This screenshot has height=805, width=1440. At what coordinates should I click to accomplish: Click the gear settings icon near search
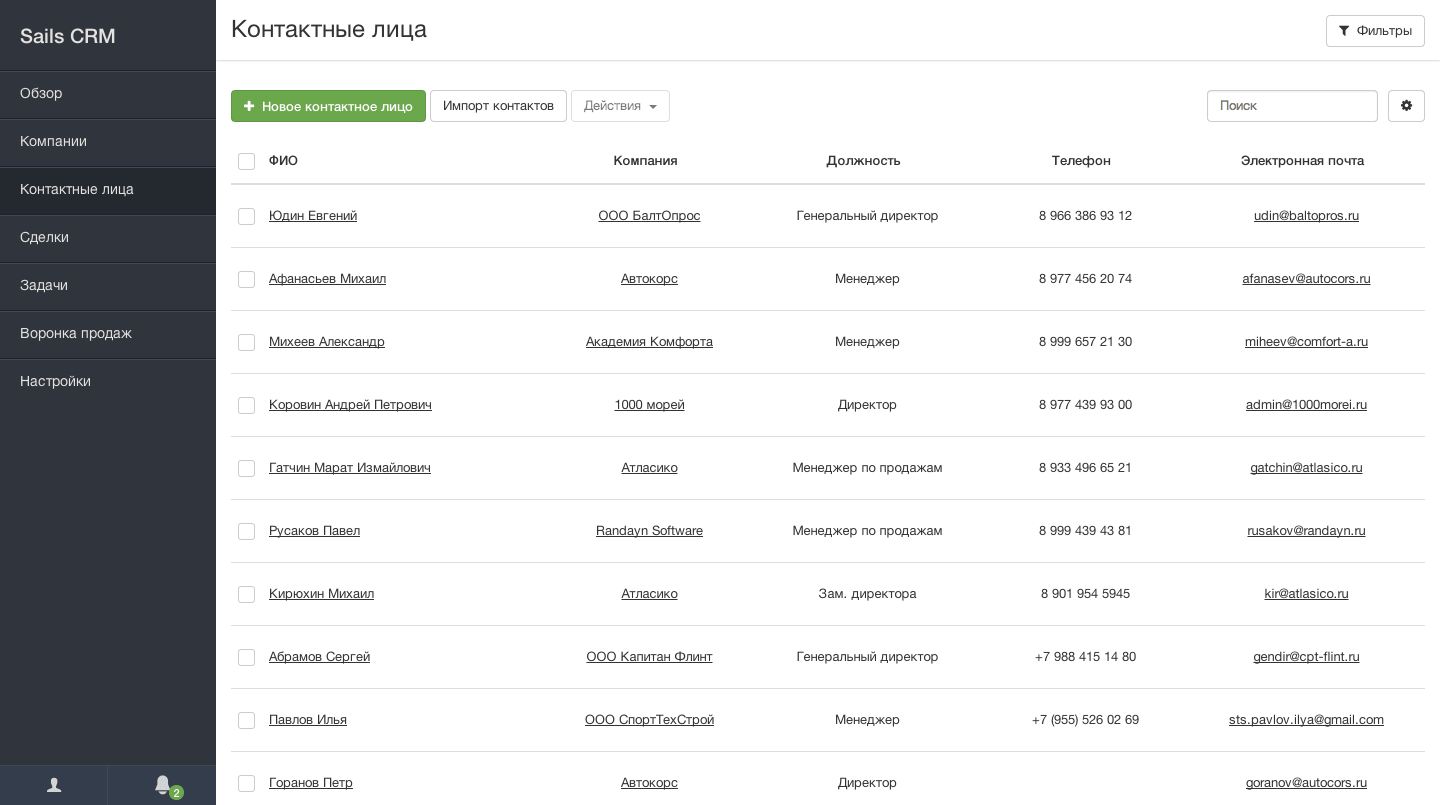point(1406,106)
